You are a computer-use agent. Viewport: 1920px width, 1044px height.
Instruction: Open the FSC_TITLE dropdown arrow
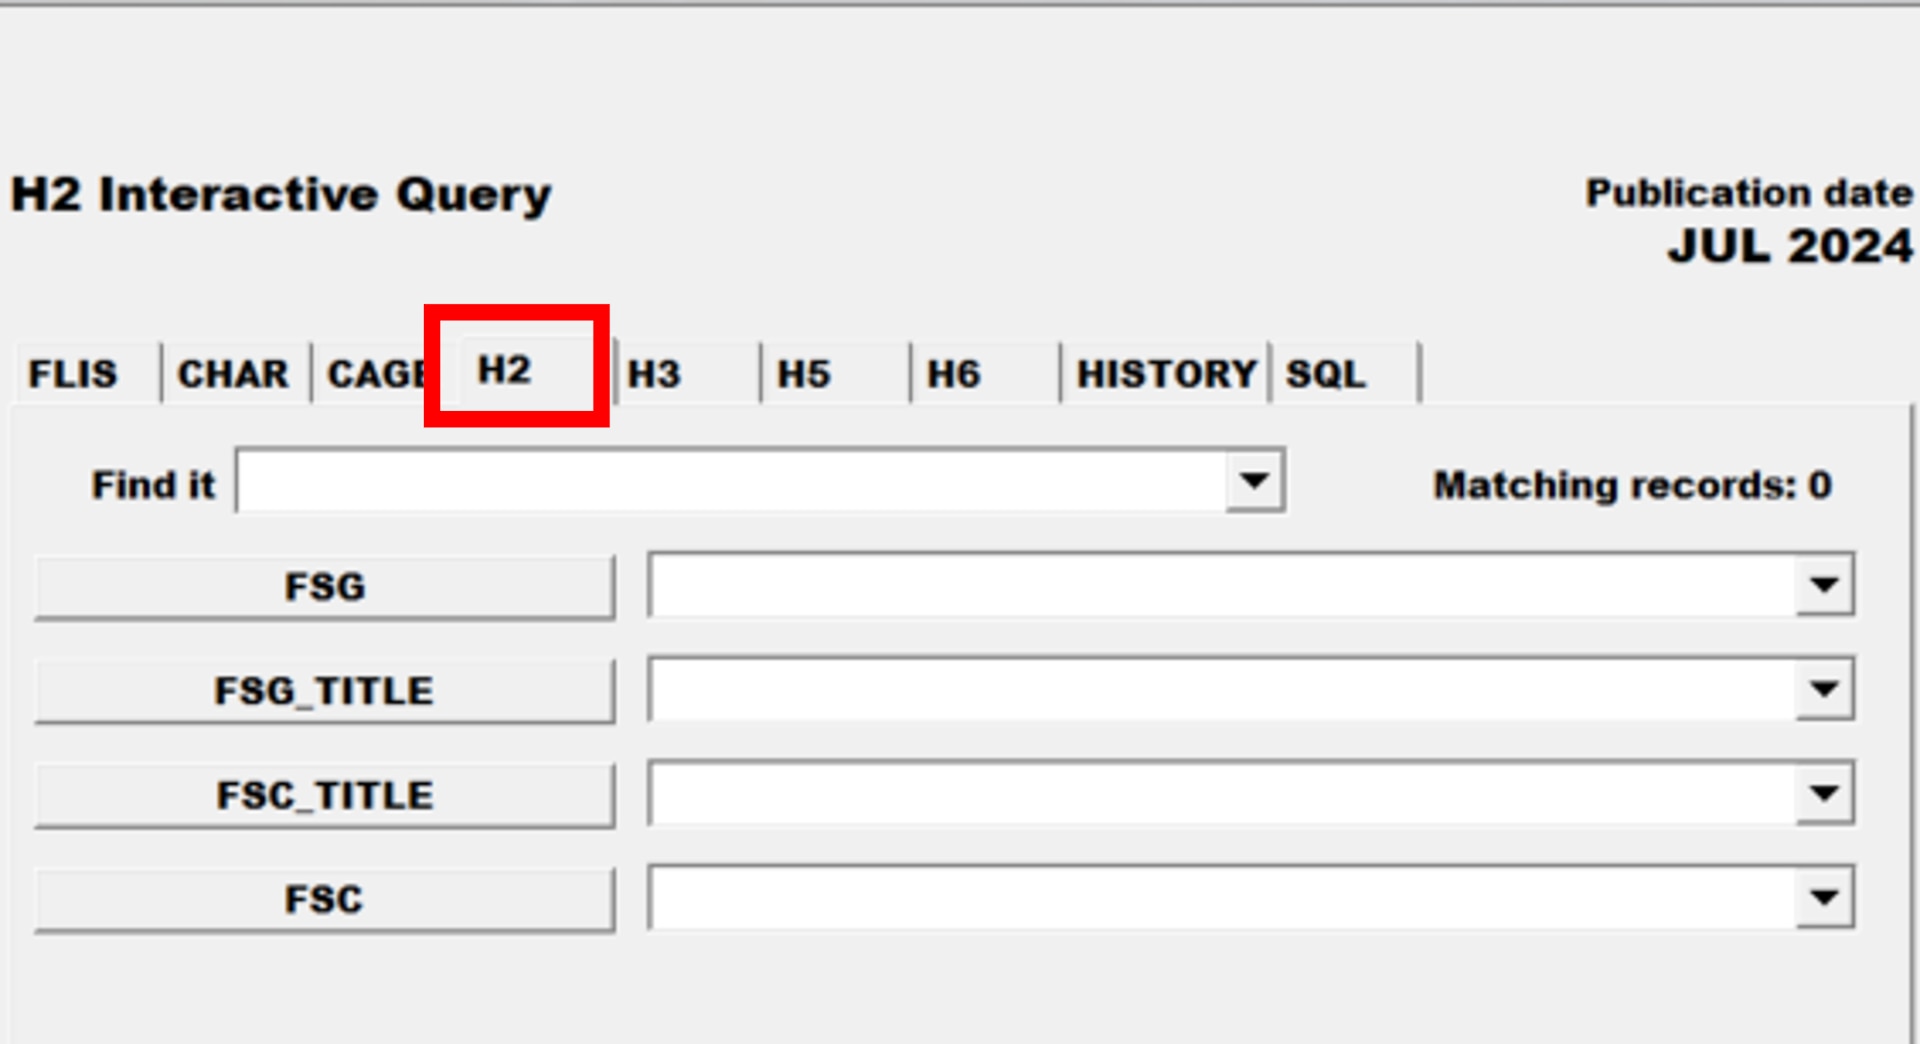click(x=1825, y=794)
